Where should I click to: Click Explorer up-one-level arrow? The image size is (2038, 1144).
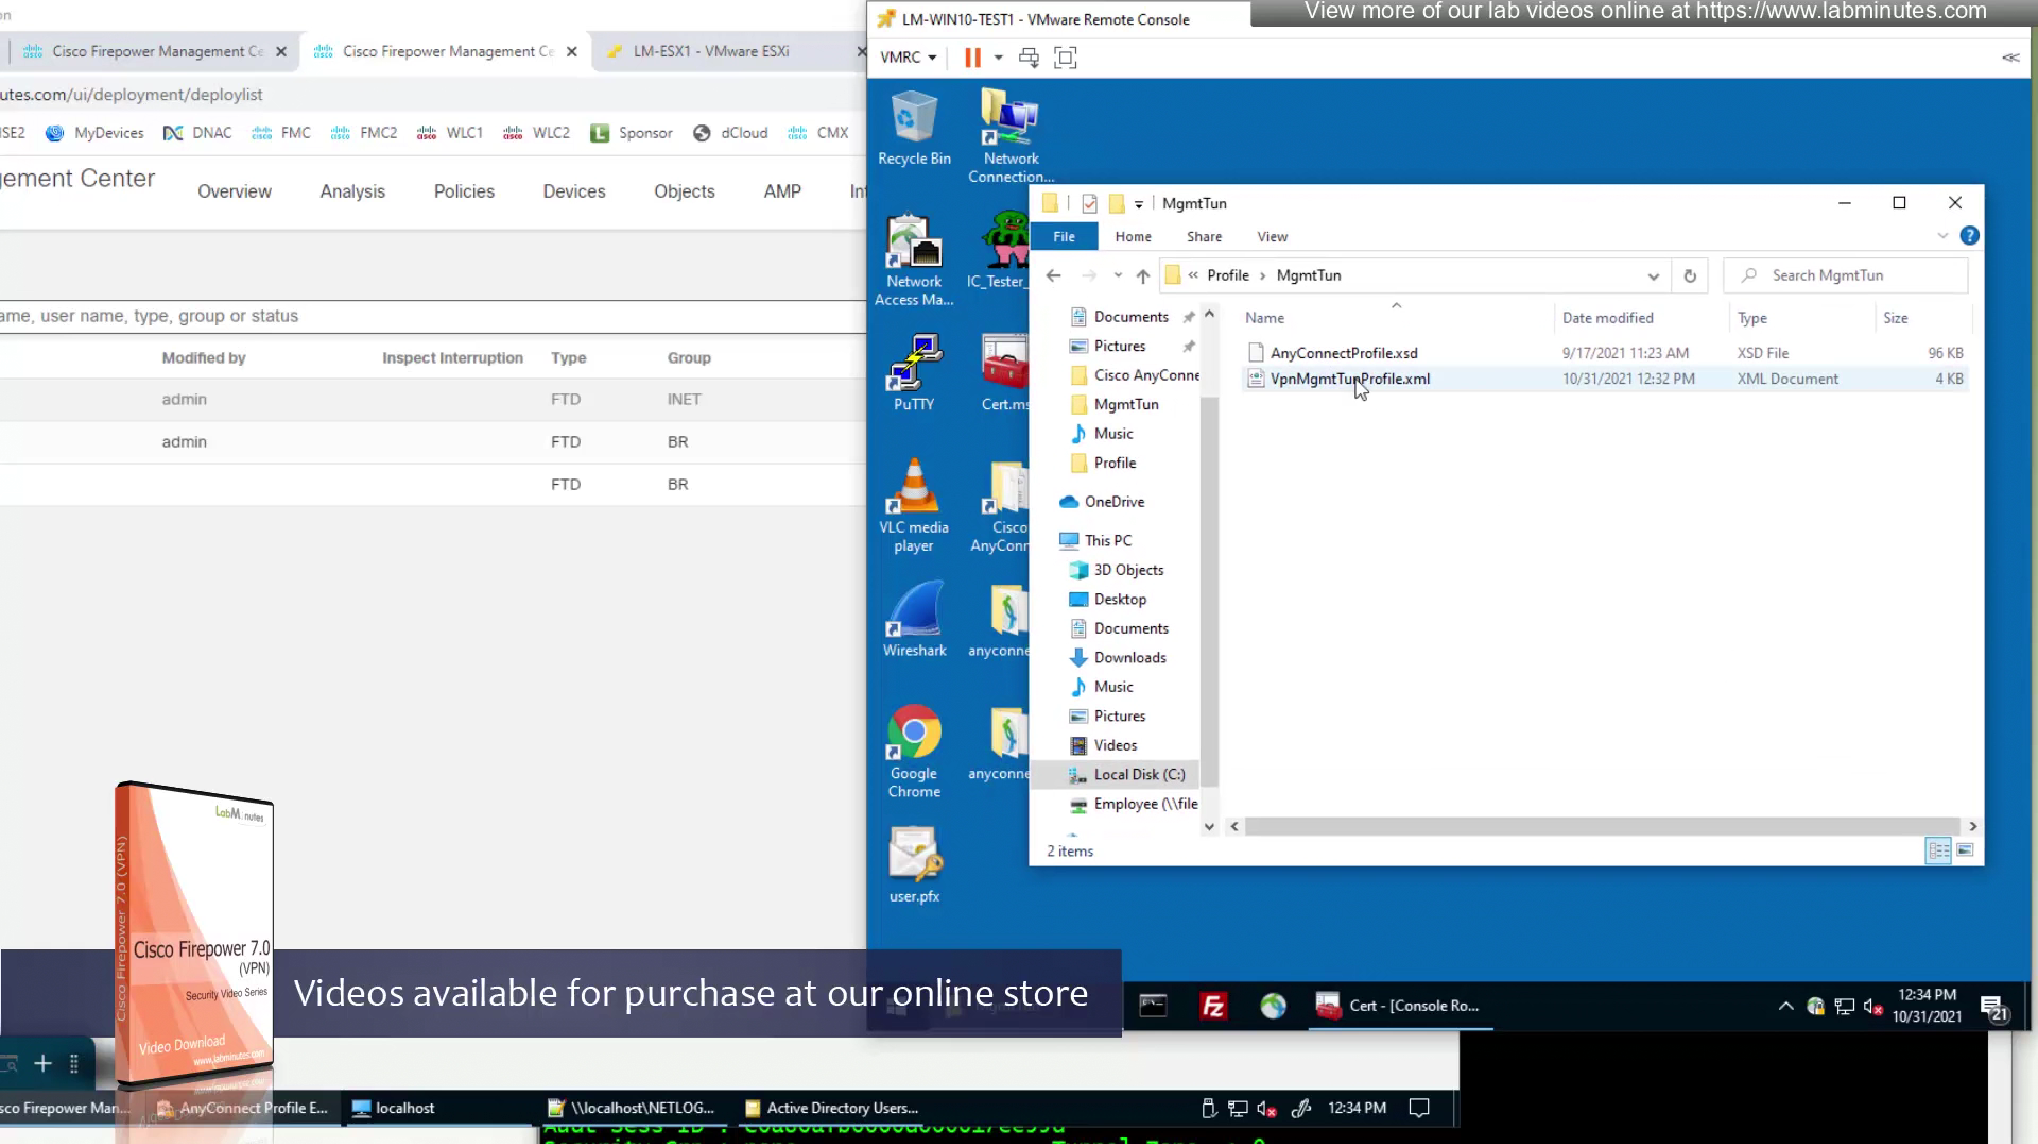(x=1143, y=276)
